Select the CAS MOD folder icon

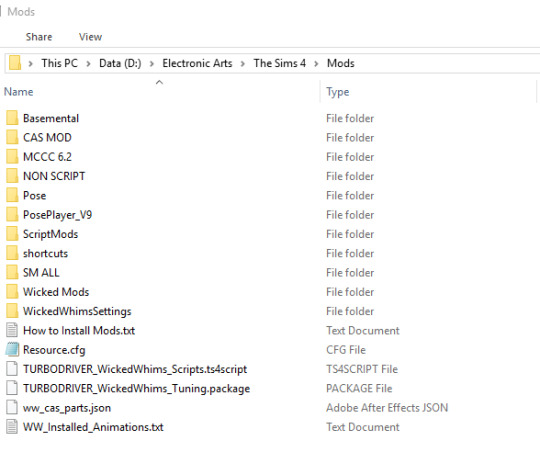[12, 137]
